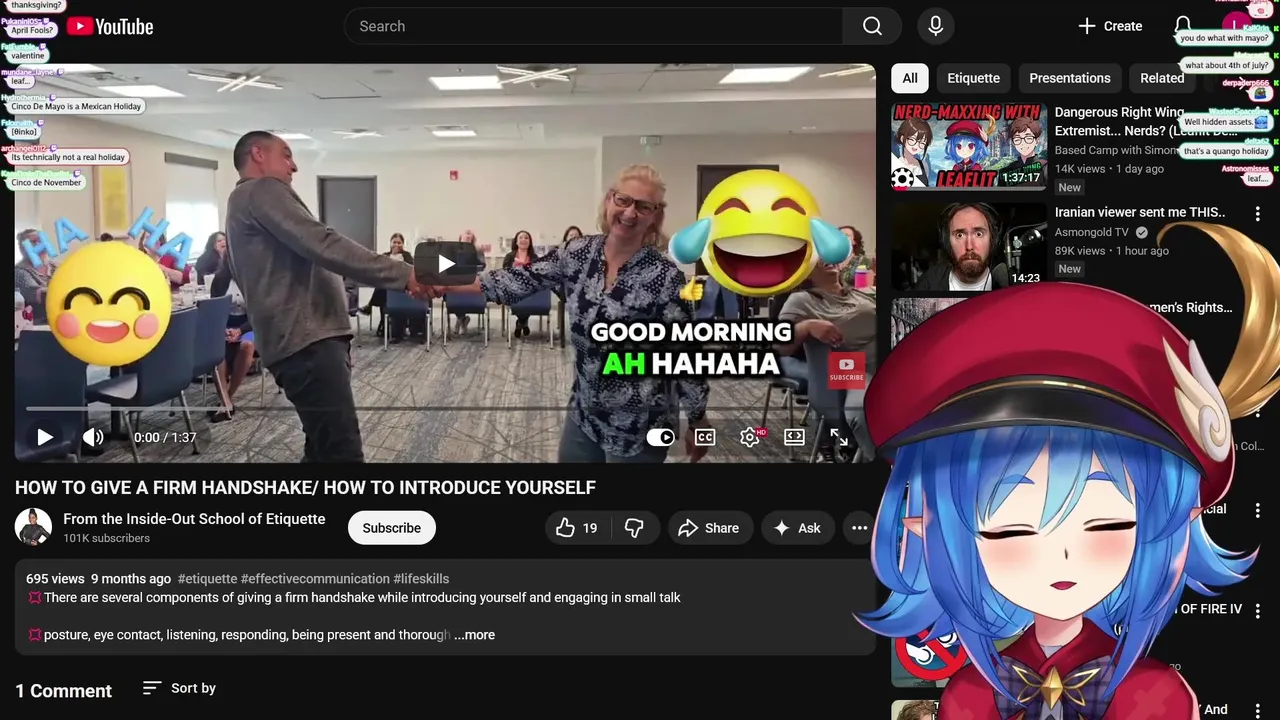Open the #etiquette hashtag
Viewport: 1280px width, 720px height.
coord(207,579)
